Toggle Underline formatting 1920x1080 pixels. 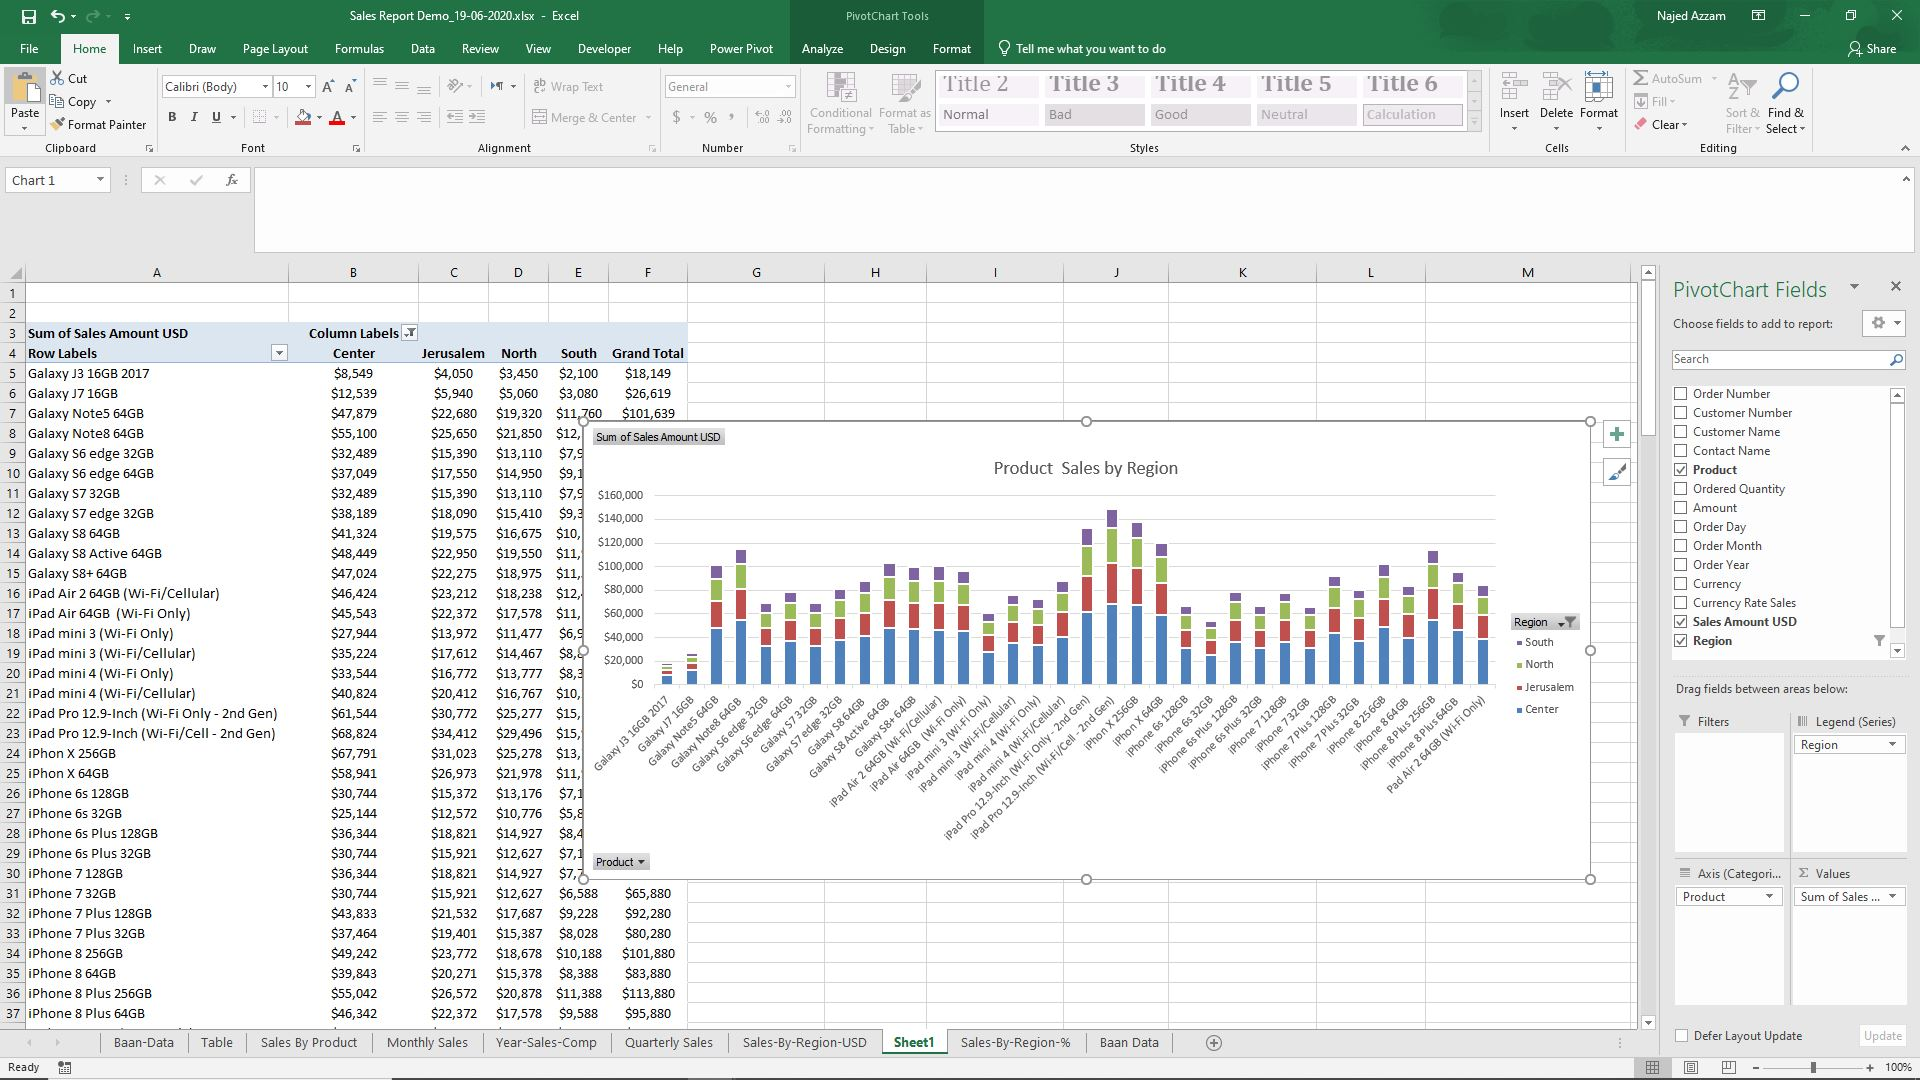click(216, 117)
